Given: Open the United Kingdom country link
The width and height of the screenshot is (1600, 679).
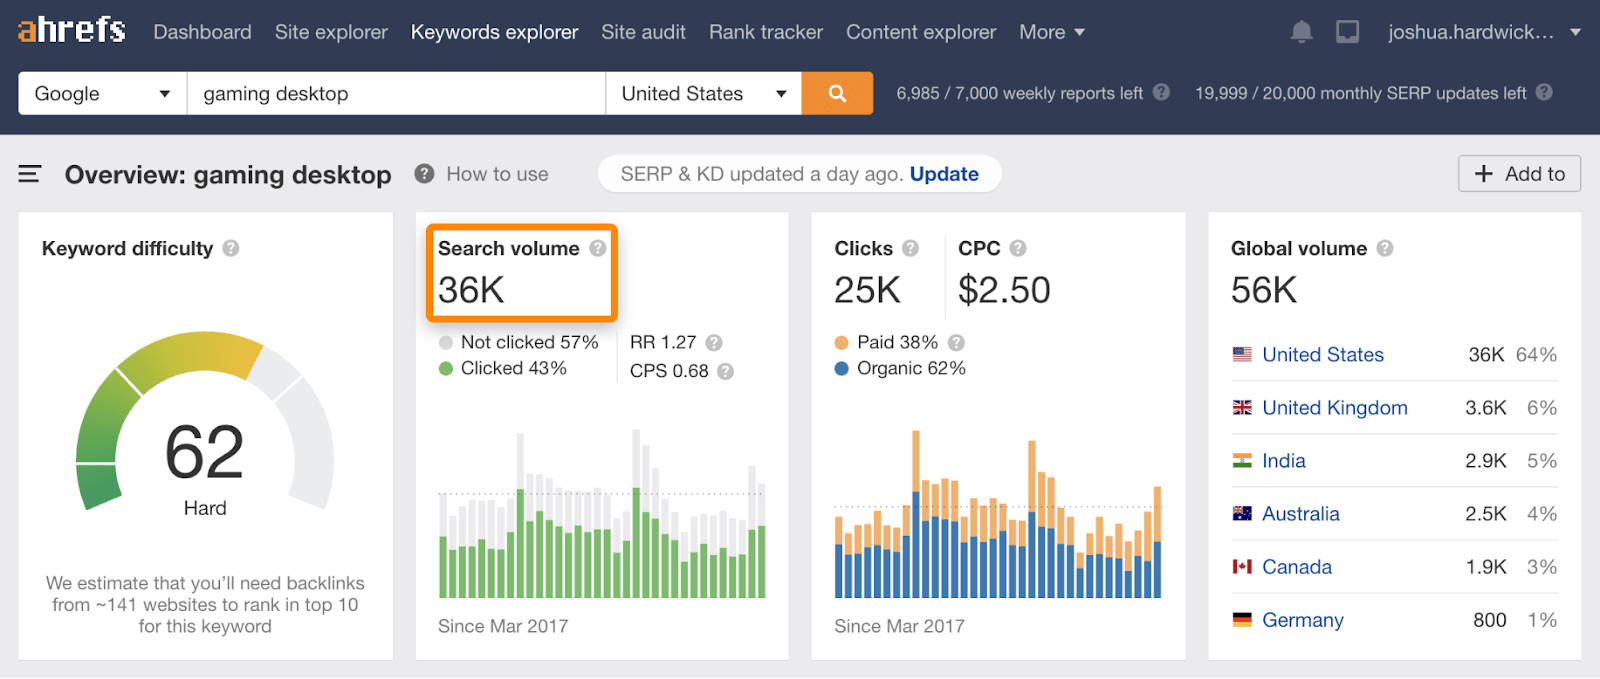Looking at the screenshot, I should [1335, 407].
